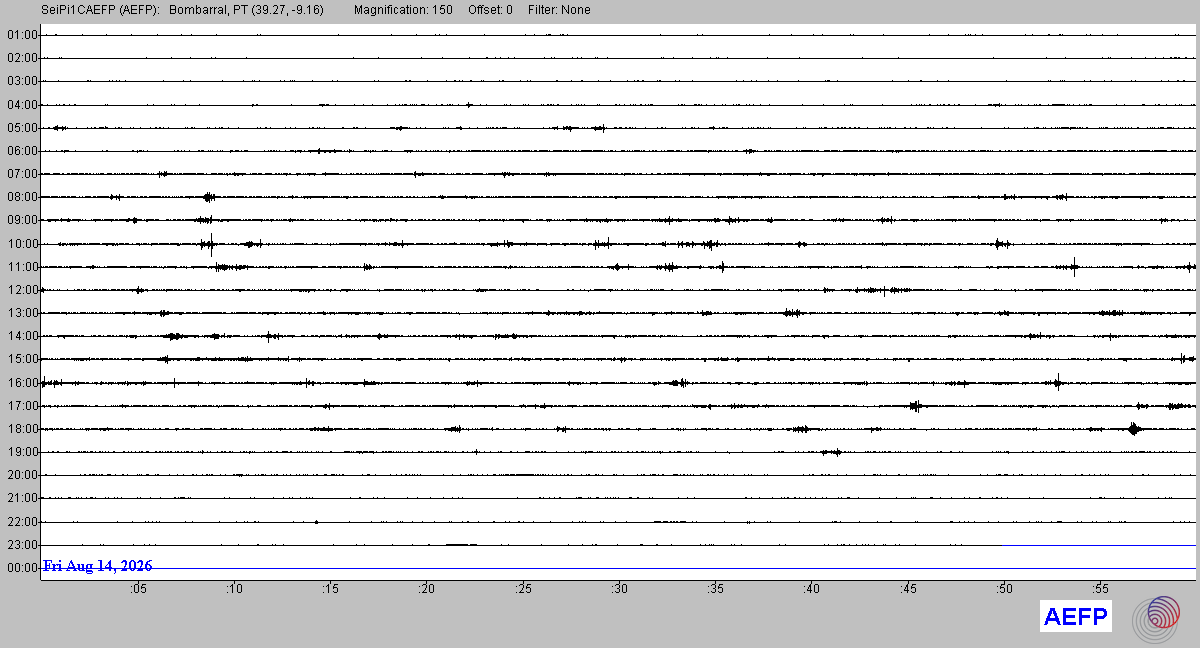The height and width of the screenshot is (648, 1200).
Task: Click the large seismic burst on the 18:00 trace
Action: [x=1133, y=429]
